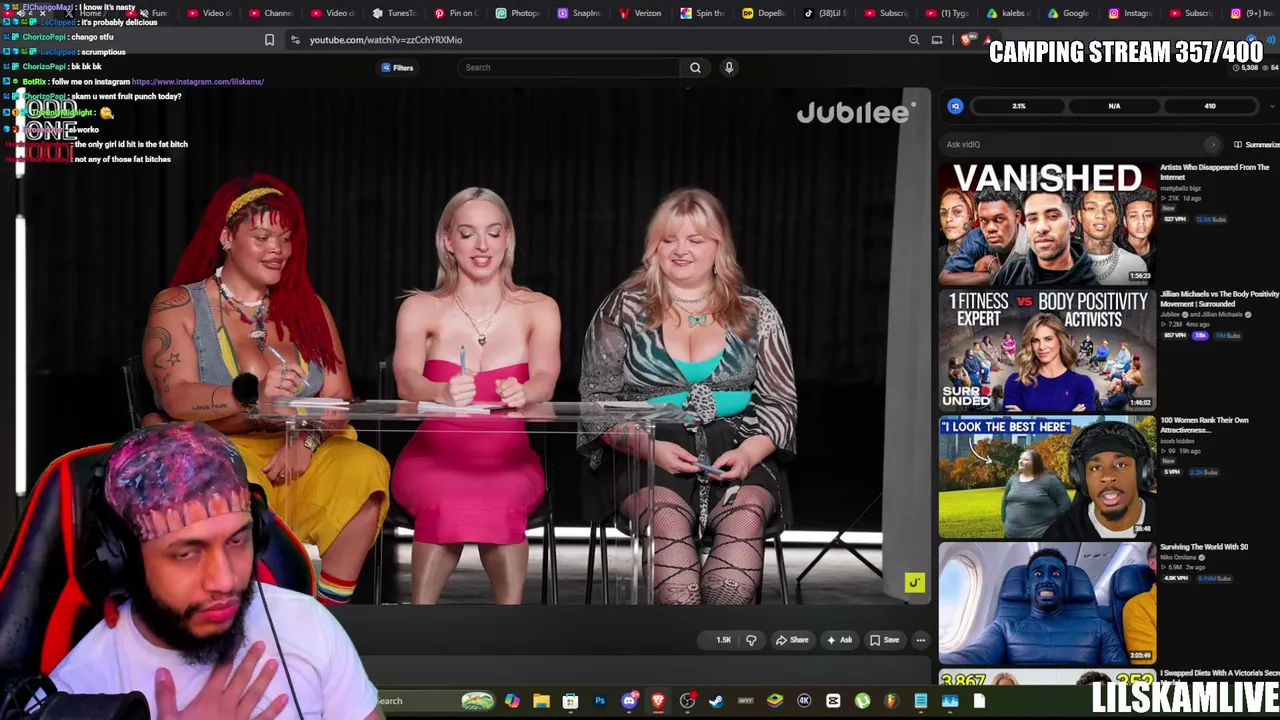The height and width of the screenshot is (720, 1280).
Task: Click the Ask button under the video
Action: click(x=839, y=640)
